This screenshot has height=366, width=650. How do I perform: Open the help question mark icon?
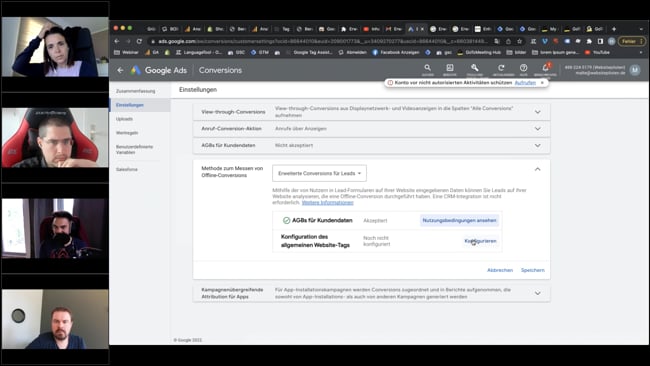(x=524, y=69)
